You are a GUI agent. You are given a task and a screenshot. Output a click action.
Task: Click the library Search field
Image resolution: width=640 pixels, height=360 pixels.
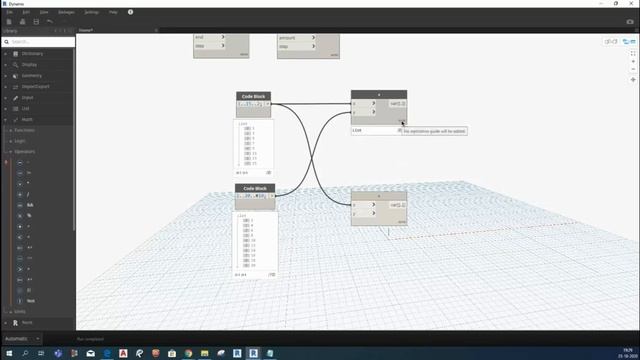38,42
